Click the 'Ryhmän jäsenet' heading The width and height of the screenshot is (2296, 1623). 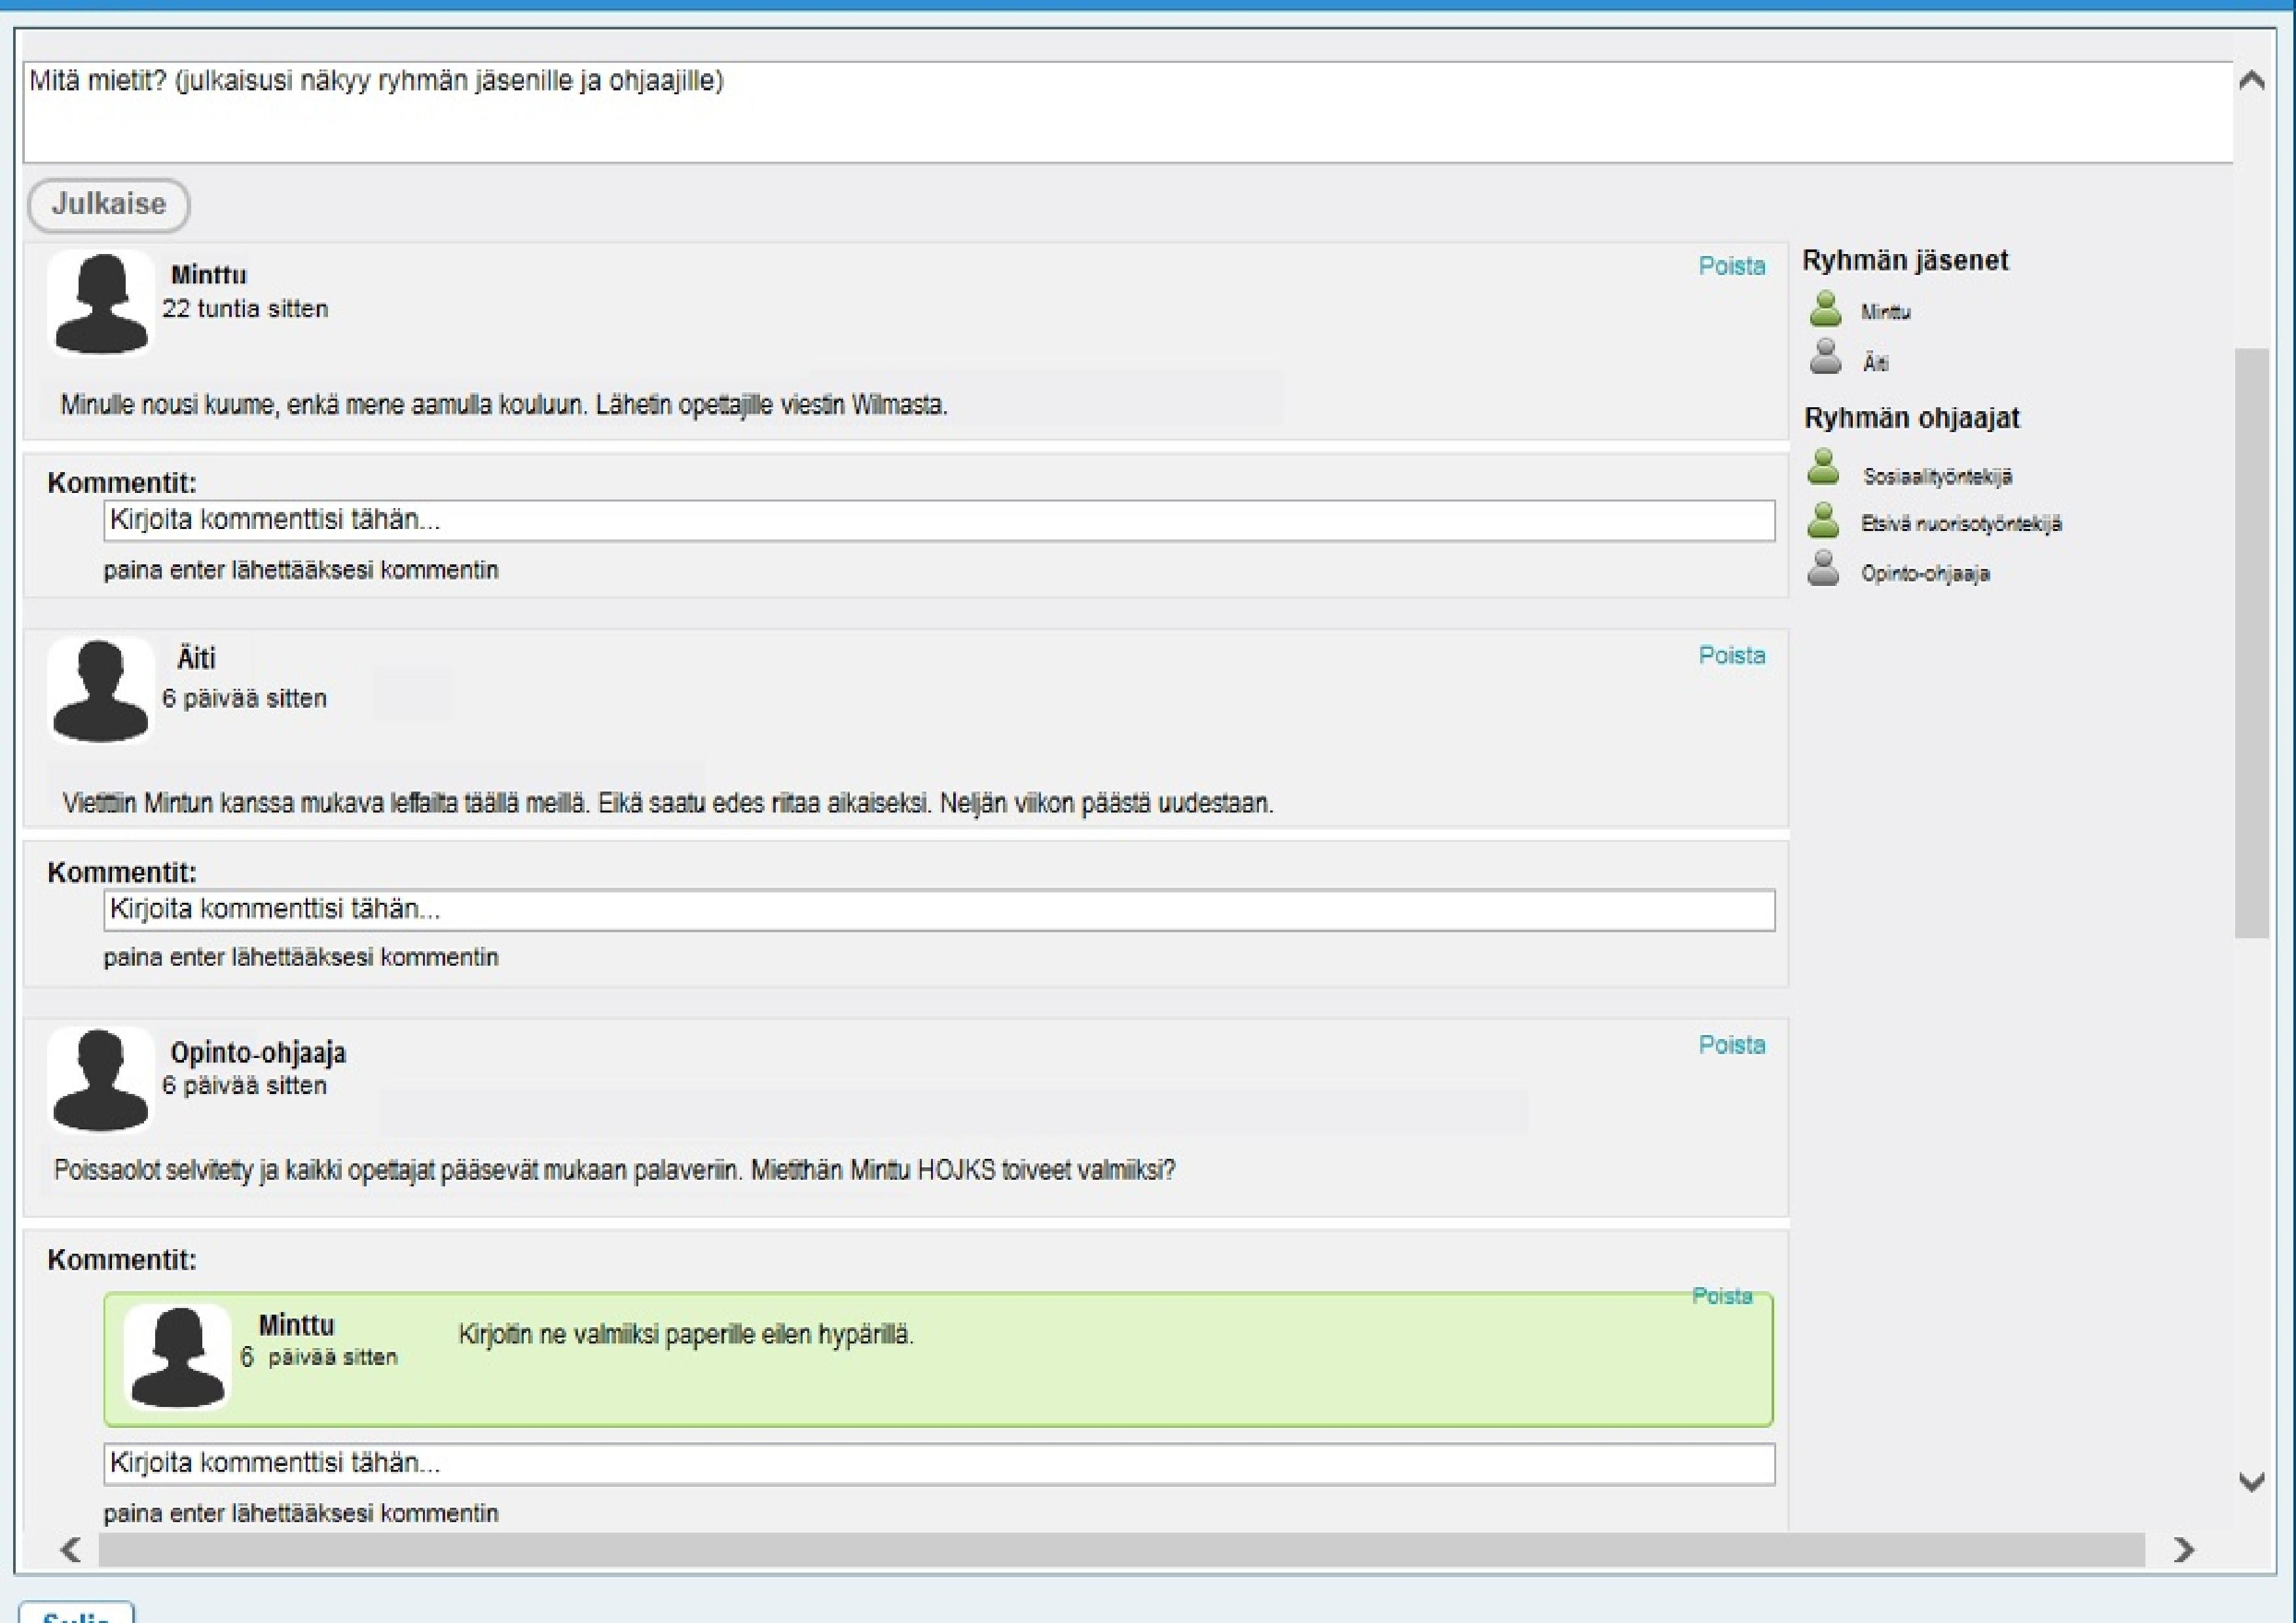coord(1905,261)
